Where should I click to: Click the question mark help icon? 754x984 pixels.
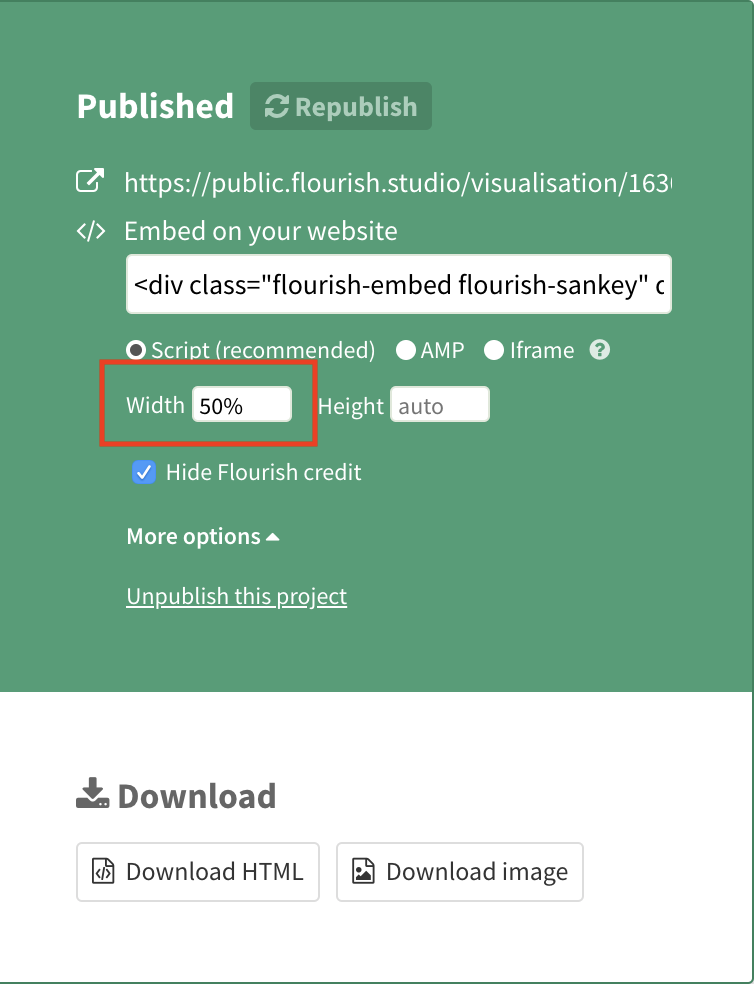pos(598,350)
